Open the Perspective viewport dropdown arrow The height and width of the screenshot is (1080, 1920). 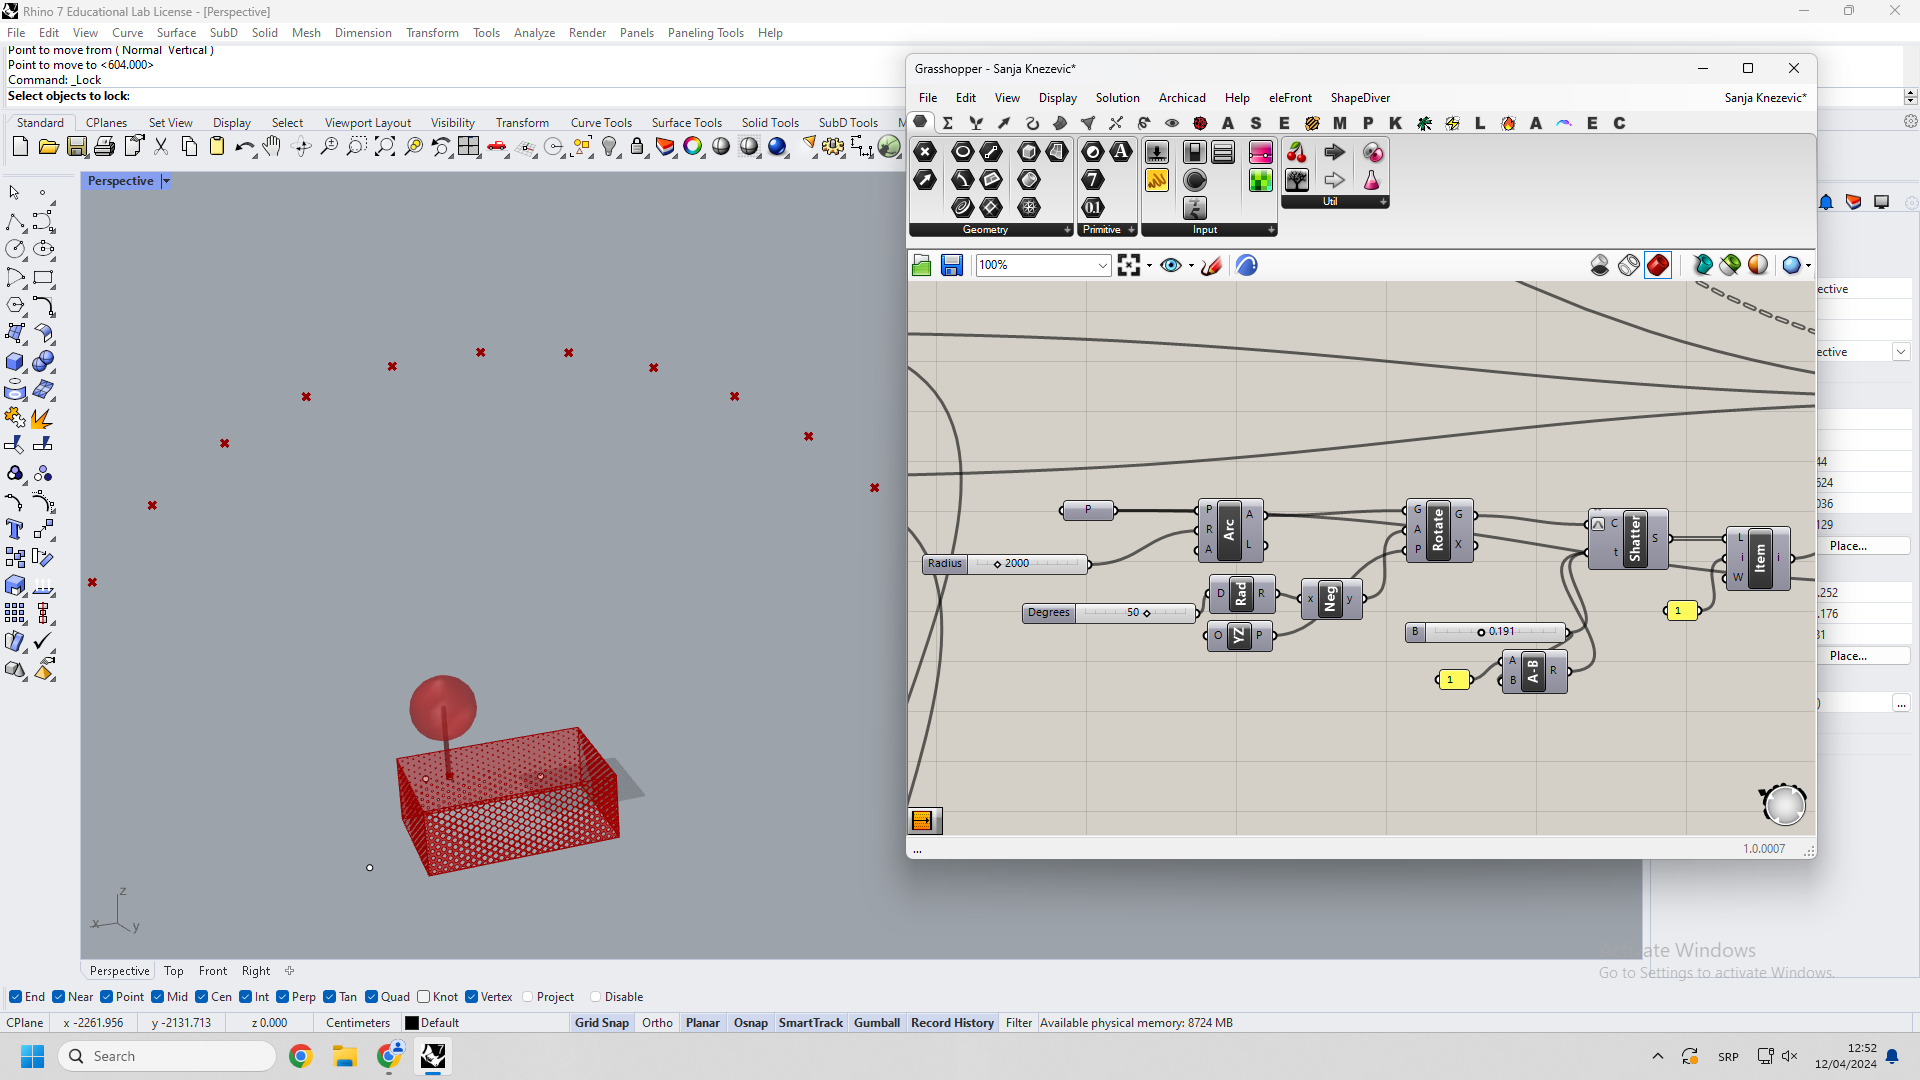click(x=166, y=181)
